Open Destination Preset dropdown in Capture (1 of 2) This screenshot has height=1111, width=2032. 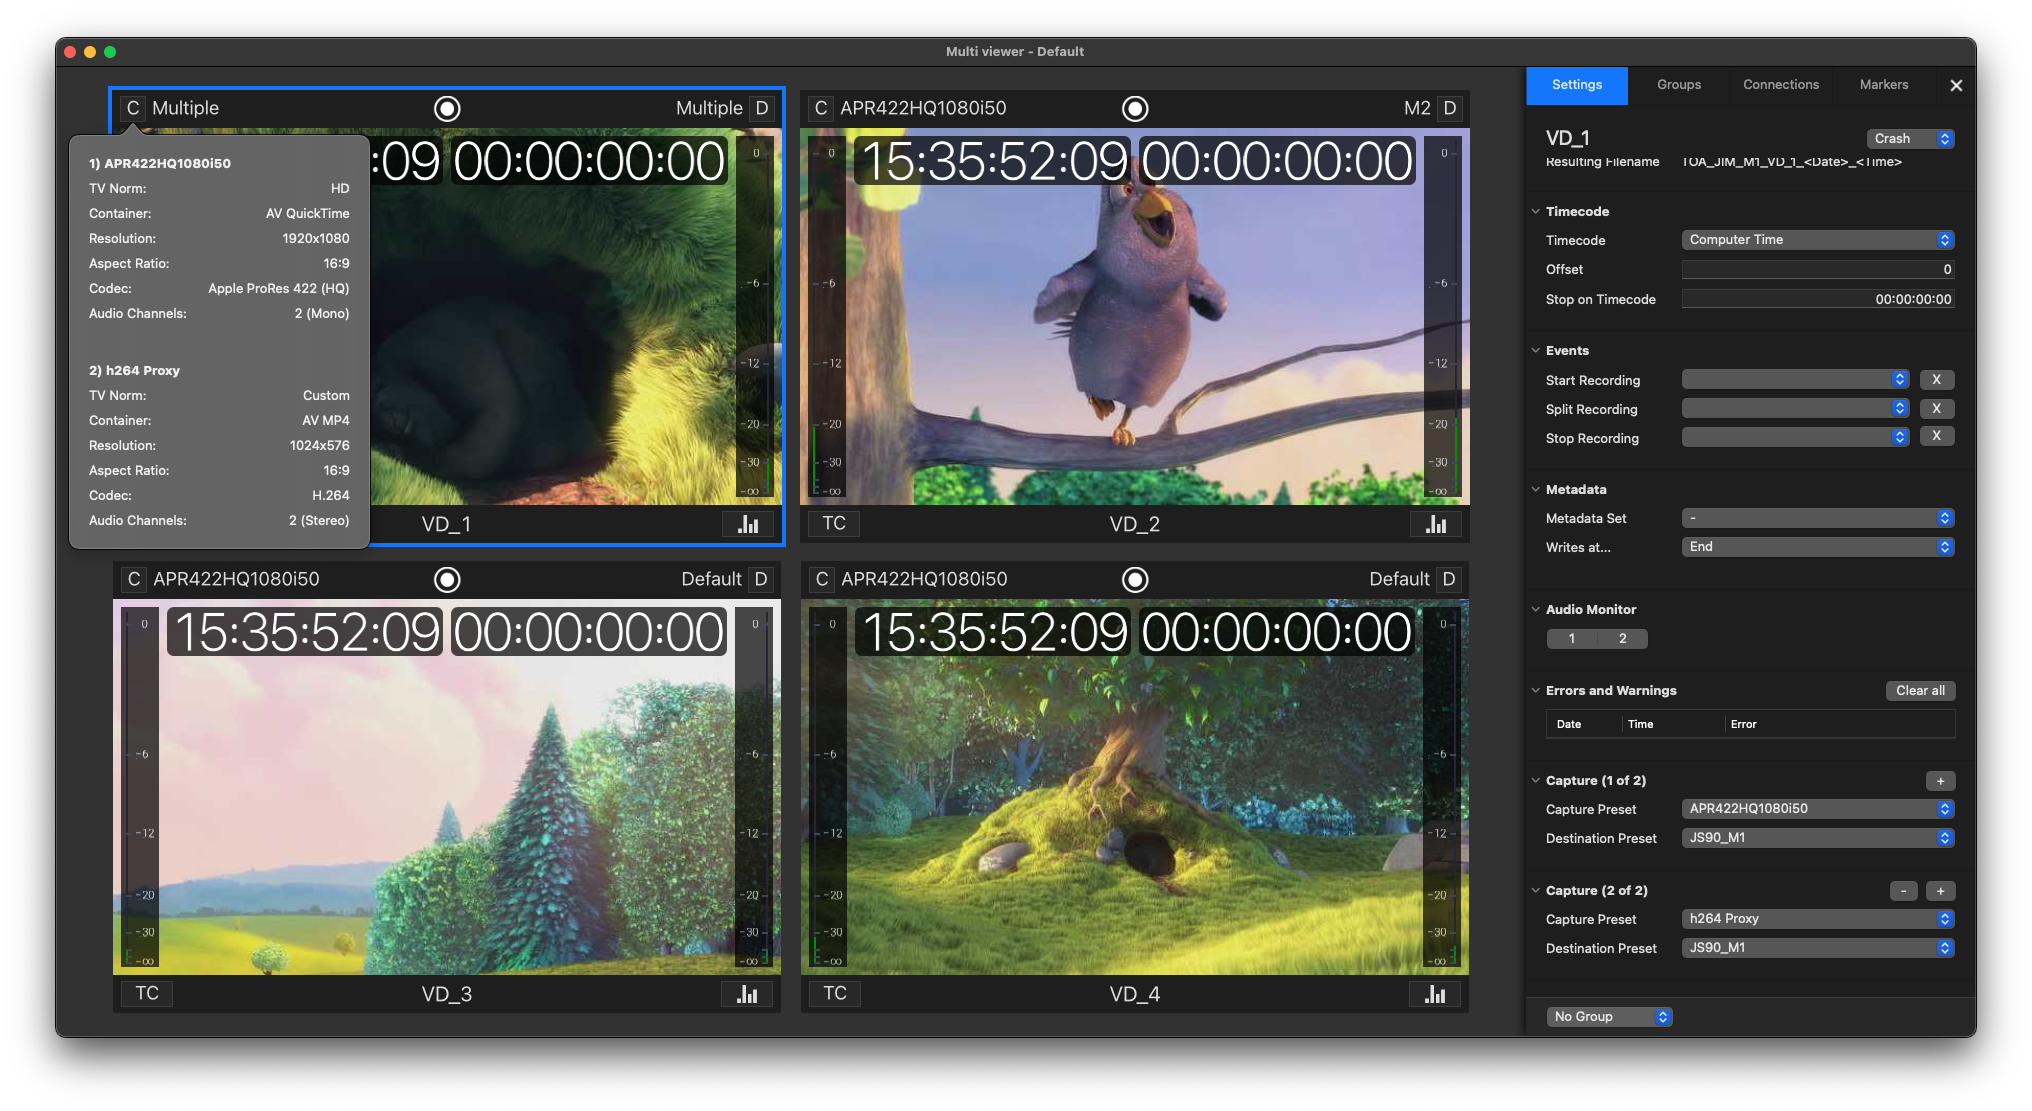(1817, 838)
